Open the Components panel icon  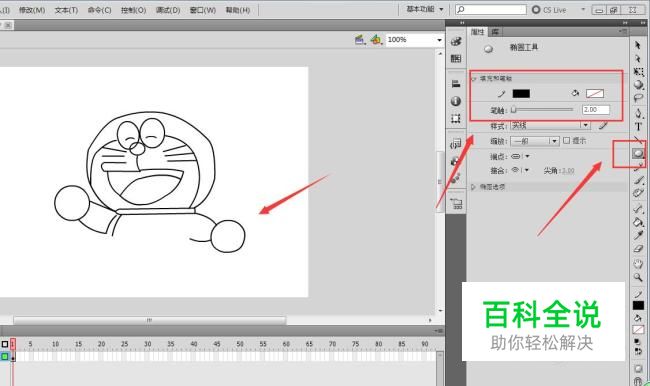[x=456, y=161]
